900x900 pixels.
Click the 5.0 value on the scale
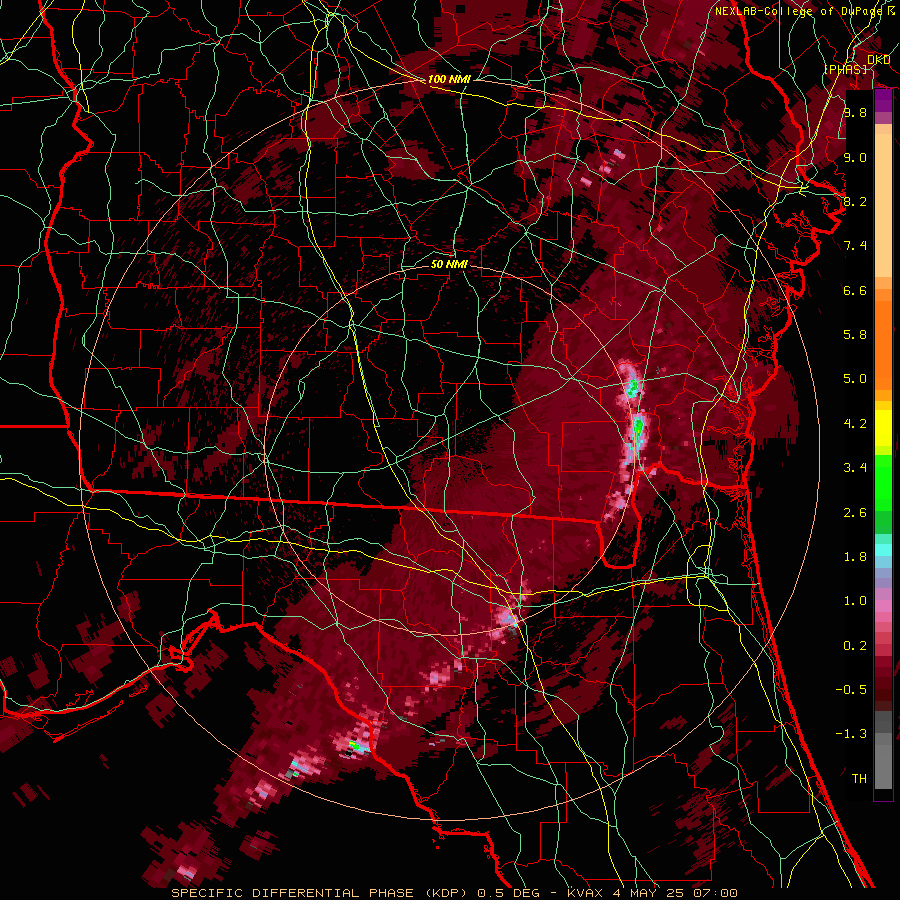(x=855, y=379)
